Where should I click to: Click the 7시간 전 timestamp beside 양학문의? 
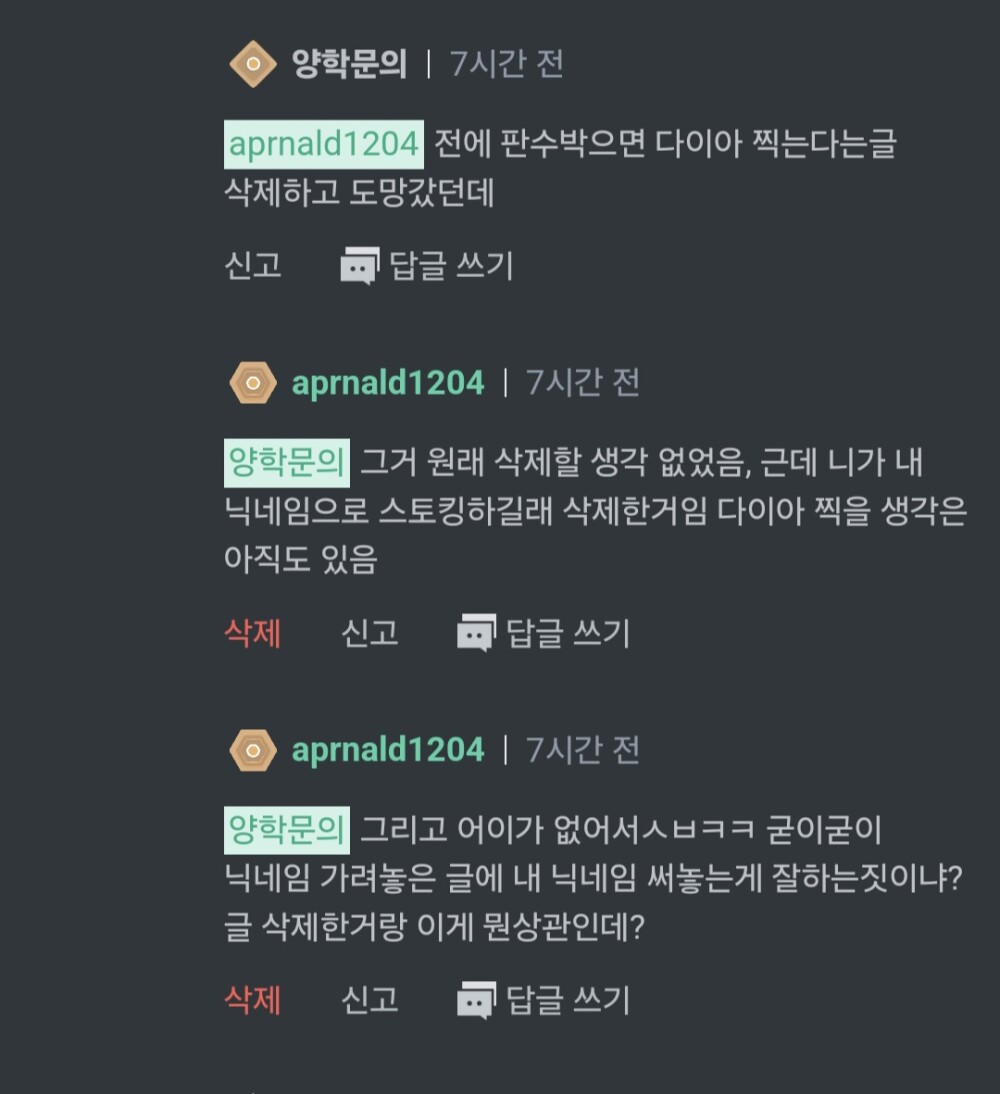pos(507,65)
